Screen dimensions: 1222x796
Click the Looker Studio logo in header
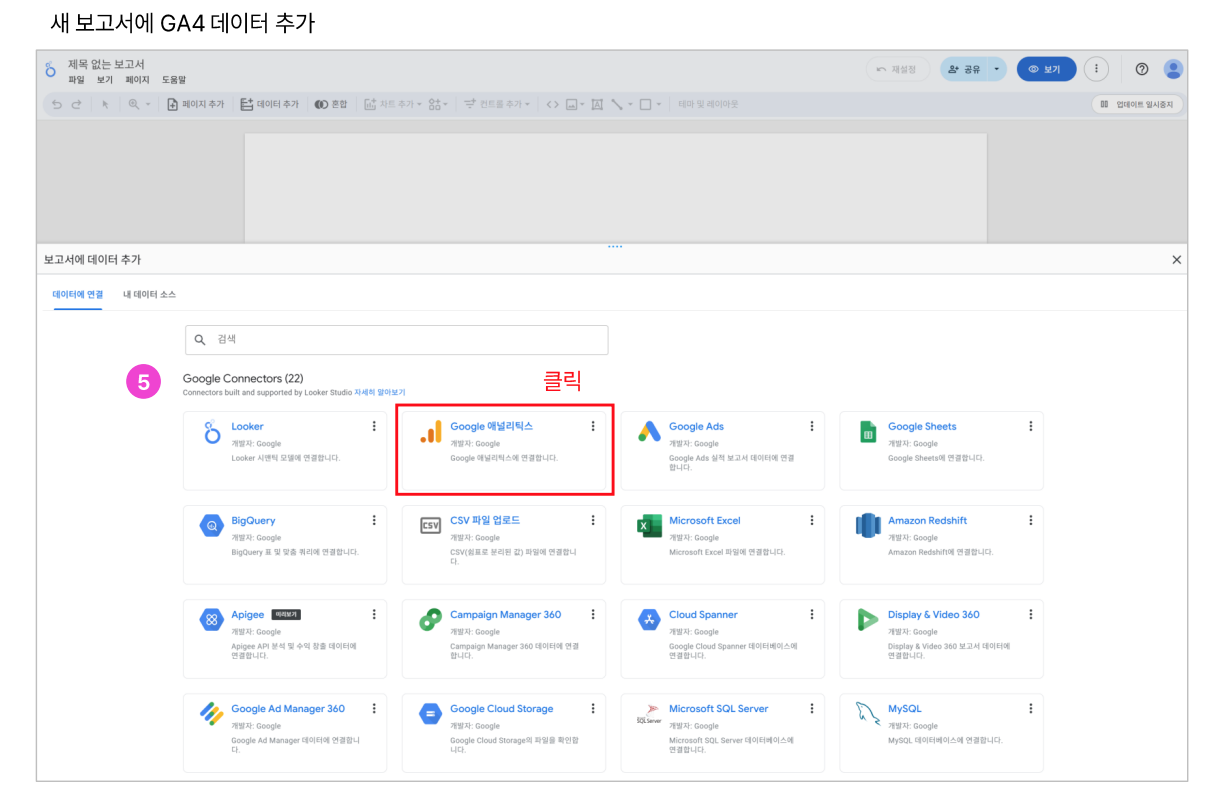click(x=51, y=69)
